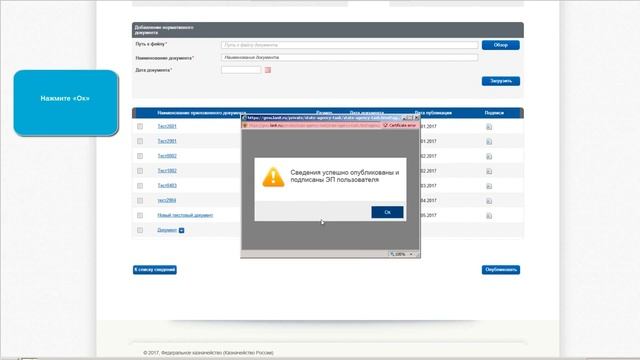Click the Загрузить upload button
This screenshot has height=360, width=640.
click(500, 81)
